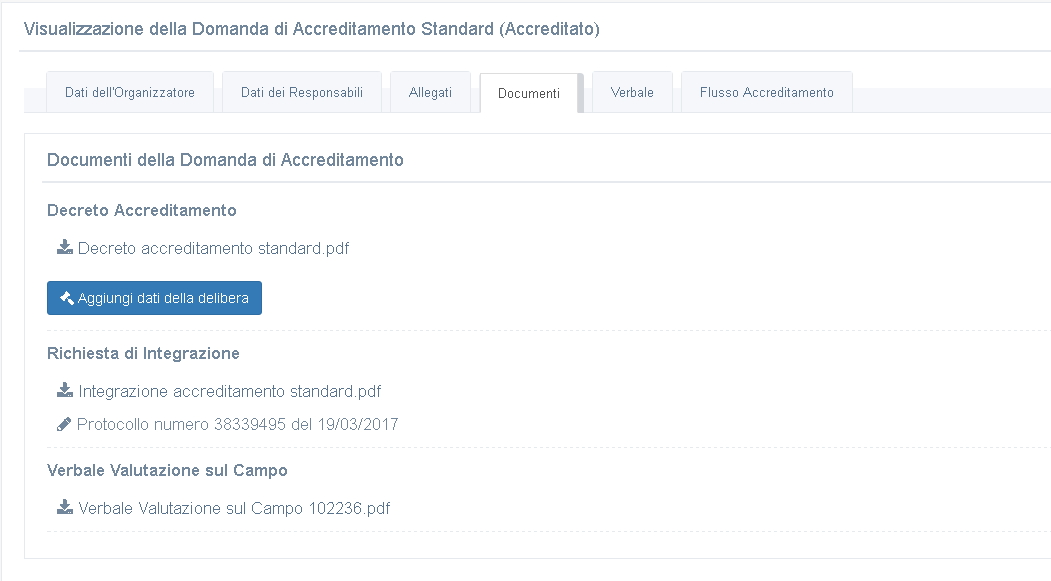Go to the Verbale tab
The image size is (1051, 581).
(x=632, y=92)
